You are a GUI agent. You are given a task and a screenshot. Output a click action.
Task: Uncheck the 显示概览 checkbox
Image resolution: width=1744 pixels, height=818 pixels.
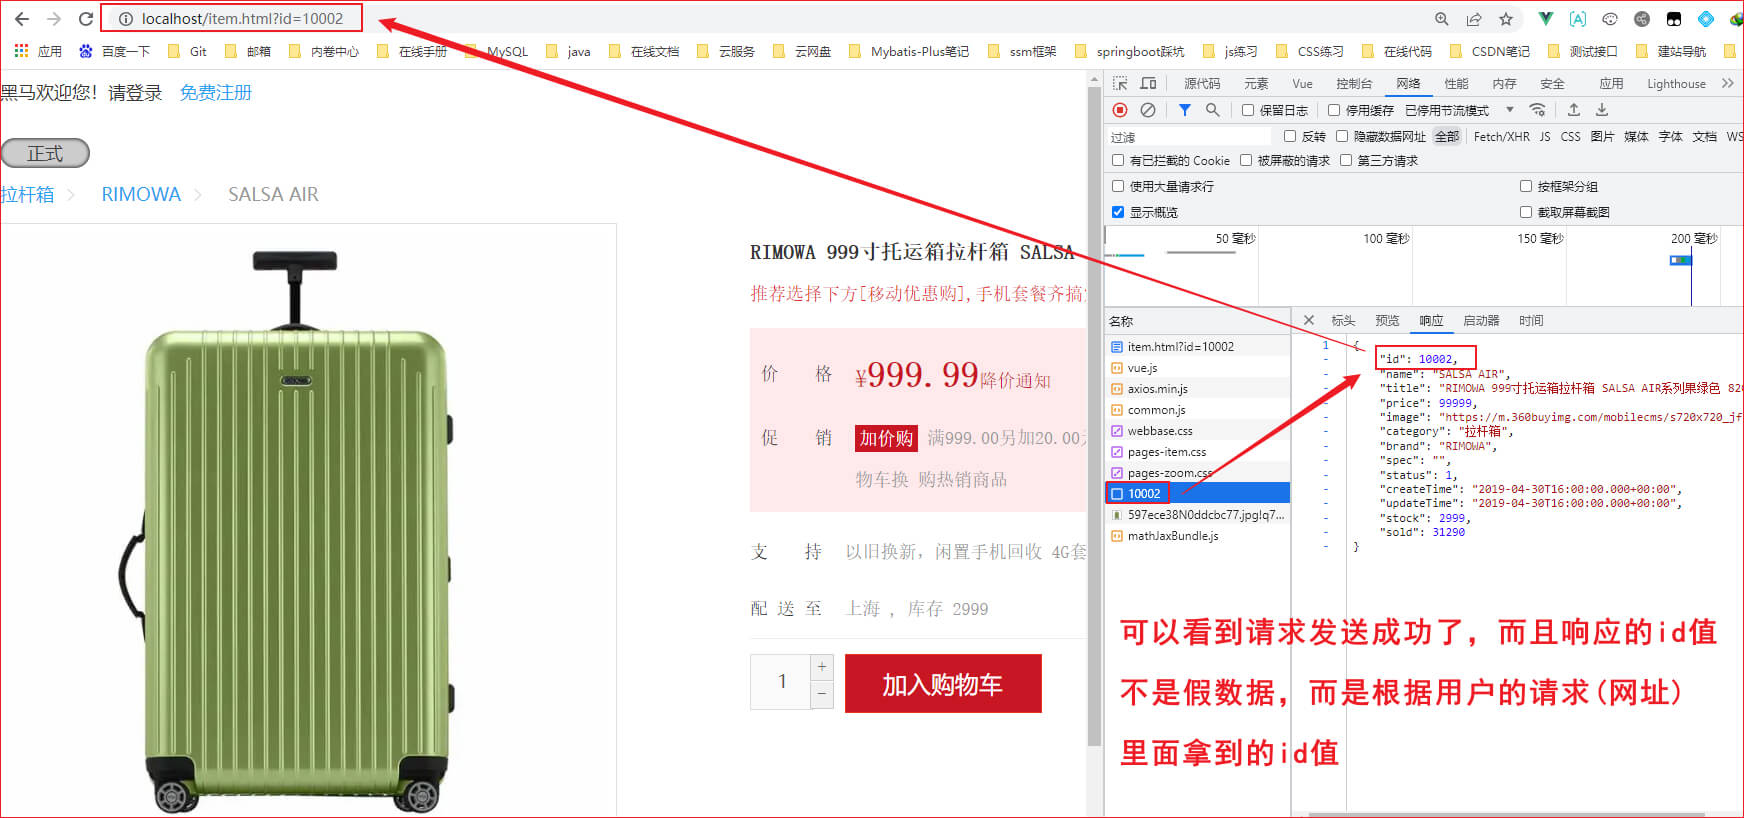coord(1118,212)
